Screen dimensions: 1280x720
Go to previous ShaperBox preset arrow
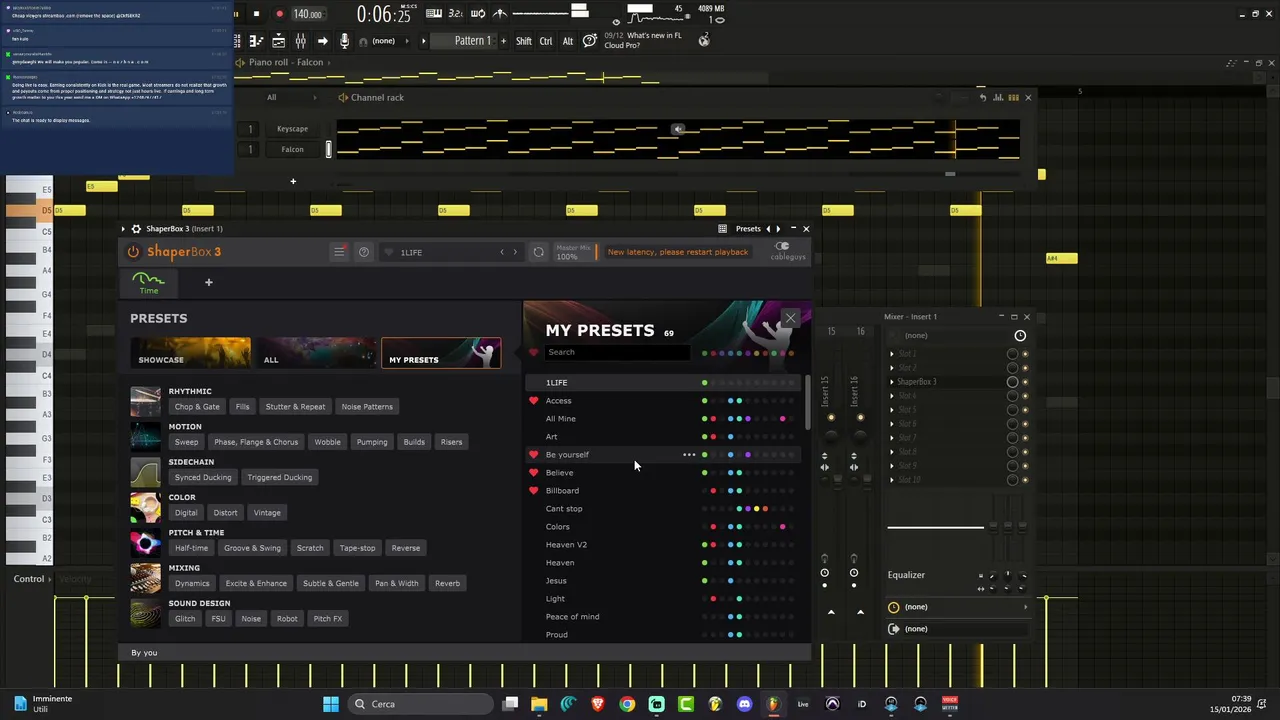(502, 252)
